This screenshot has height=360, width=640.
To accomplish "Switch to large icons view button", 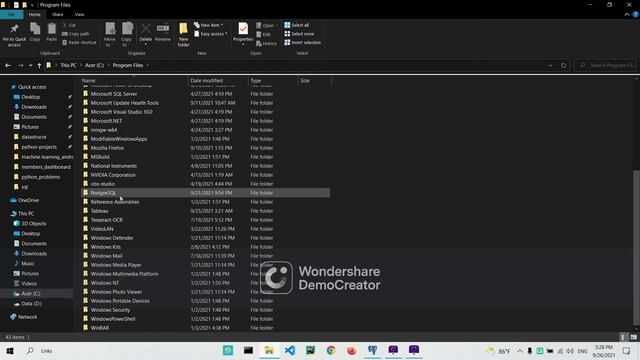I will 633,337.
